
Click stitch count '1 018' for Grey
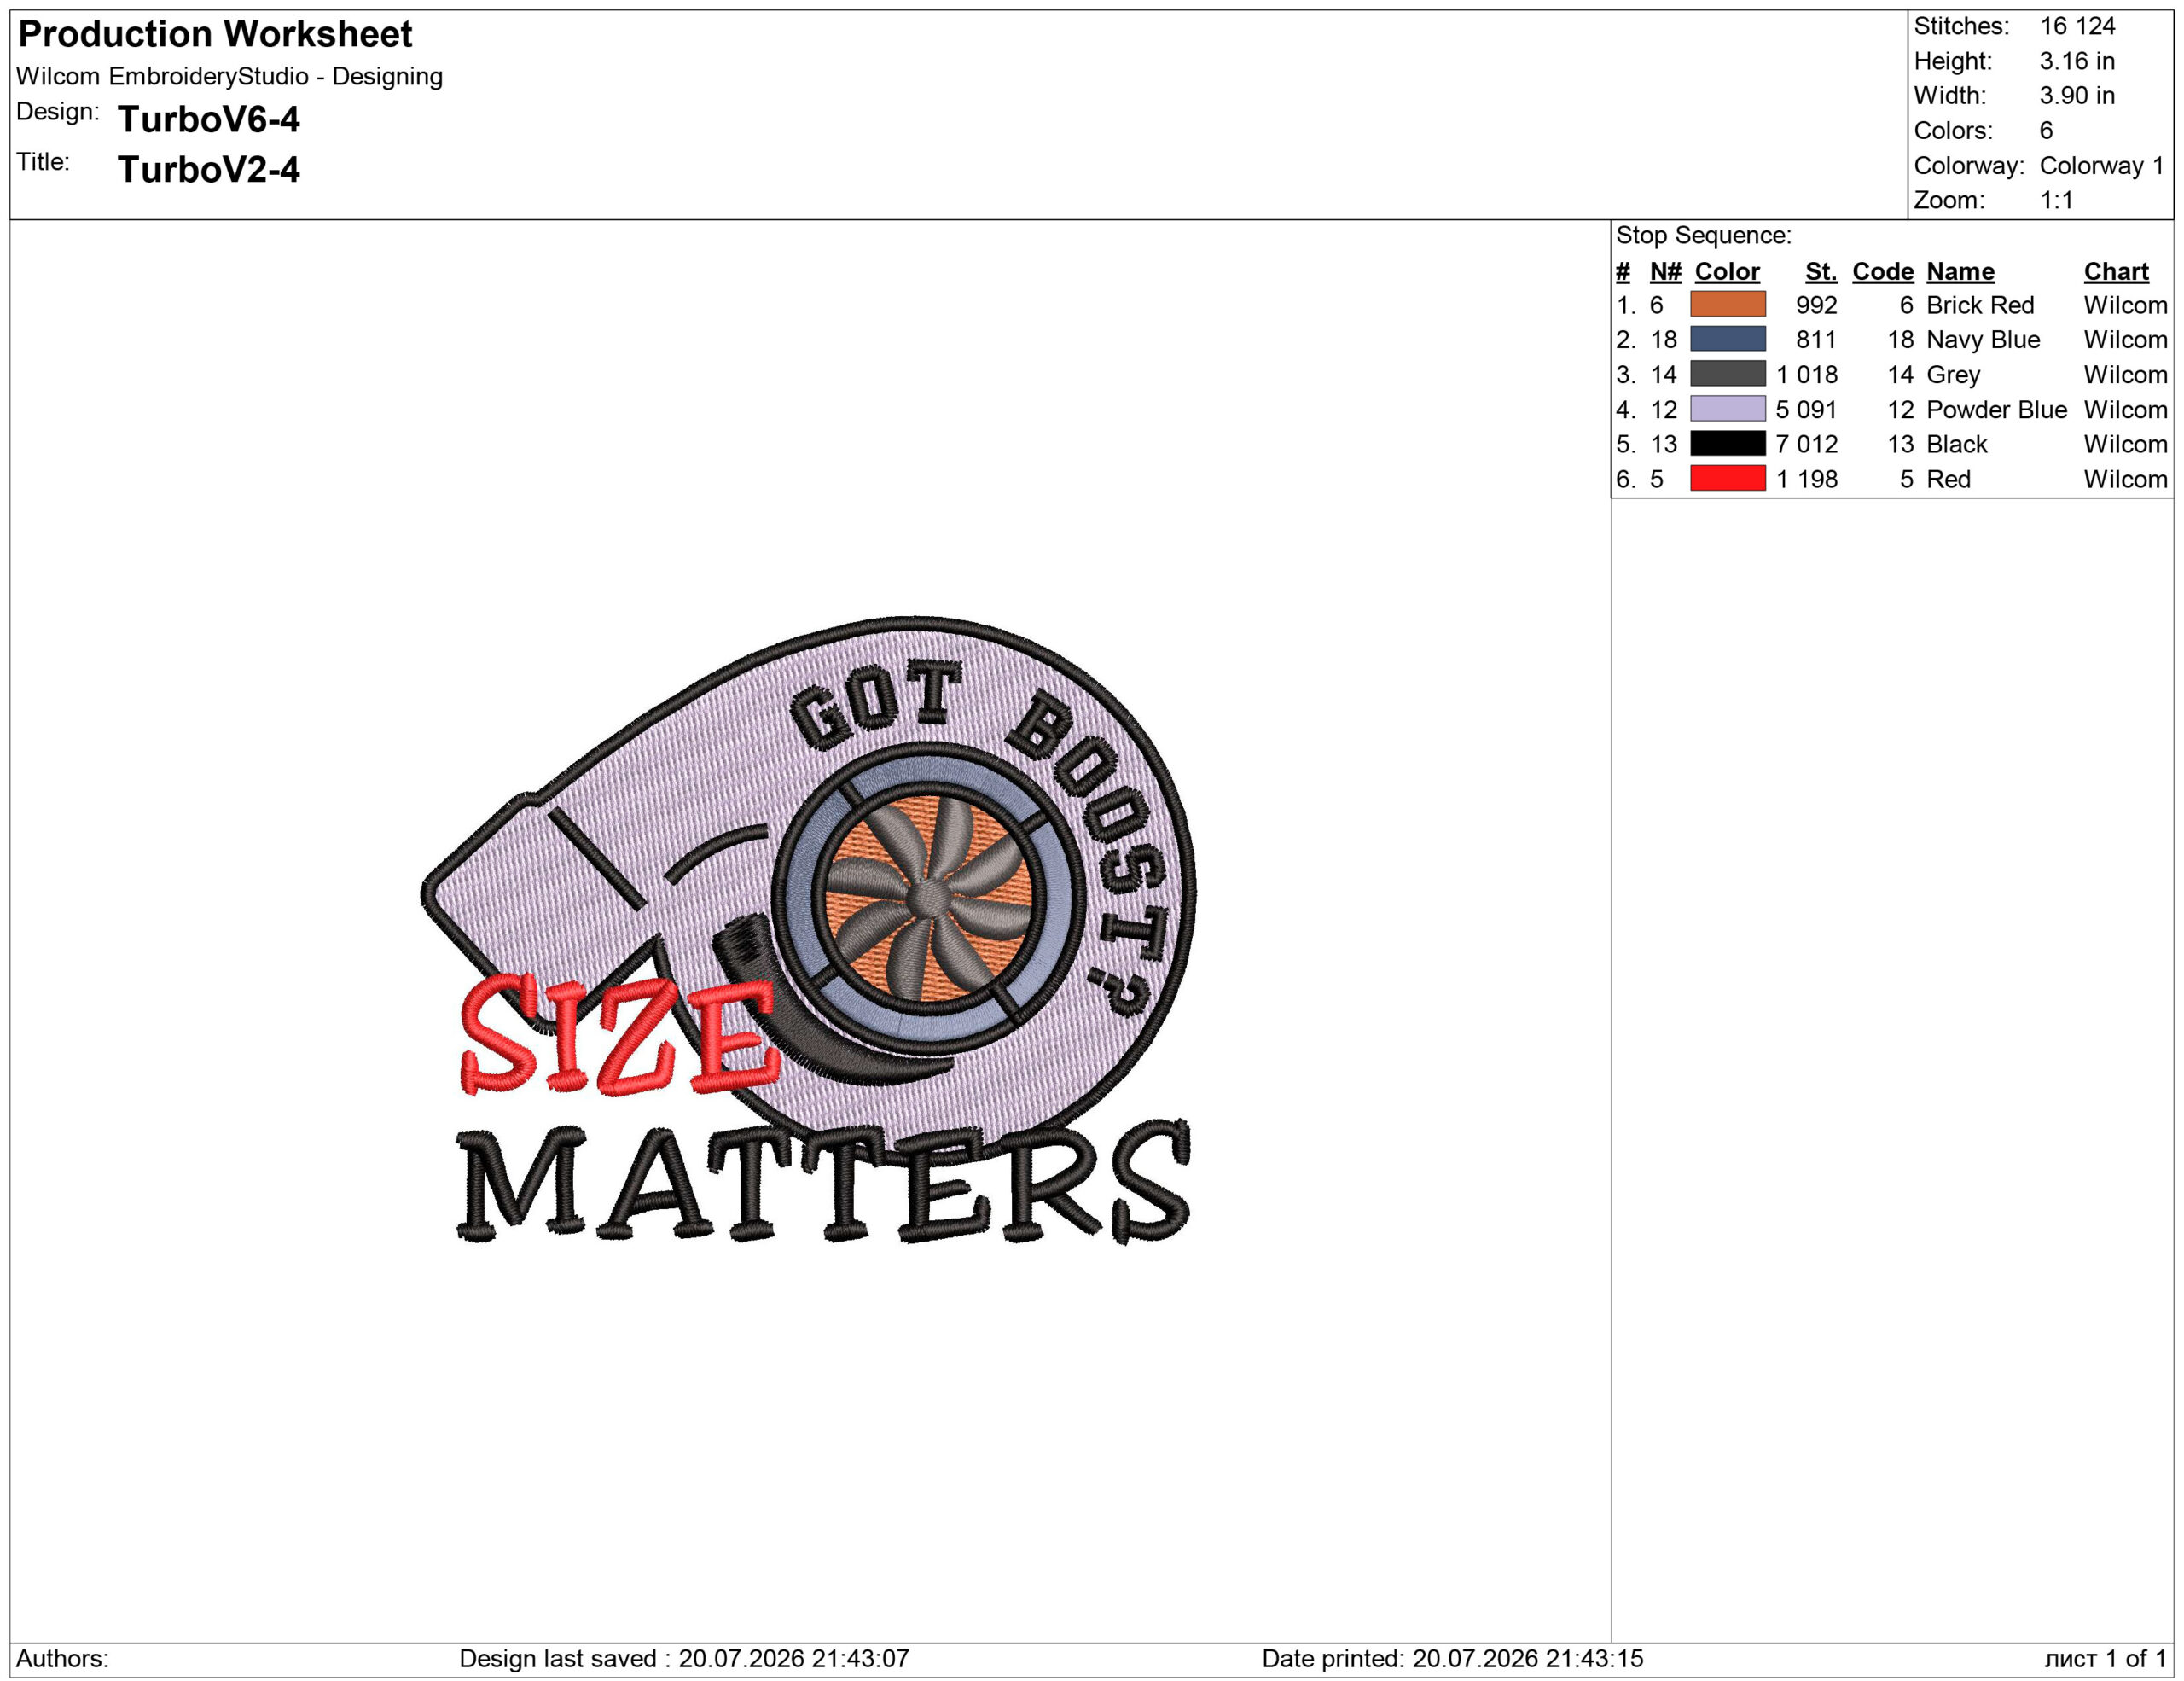[x=1806, y=375]
